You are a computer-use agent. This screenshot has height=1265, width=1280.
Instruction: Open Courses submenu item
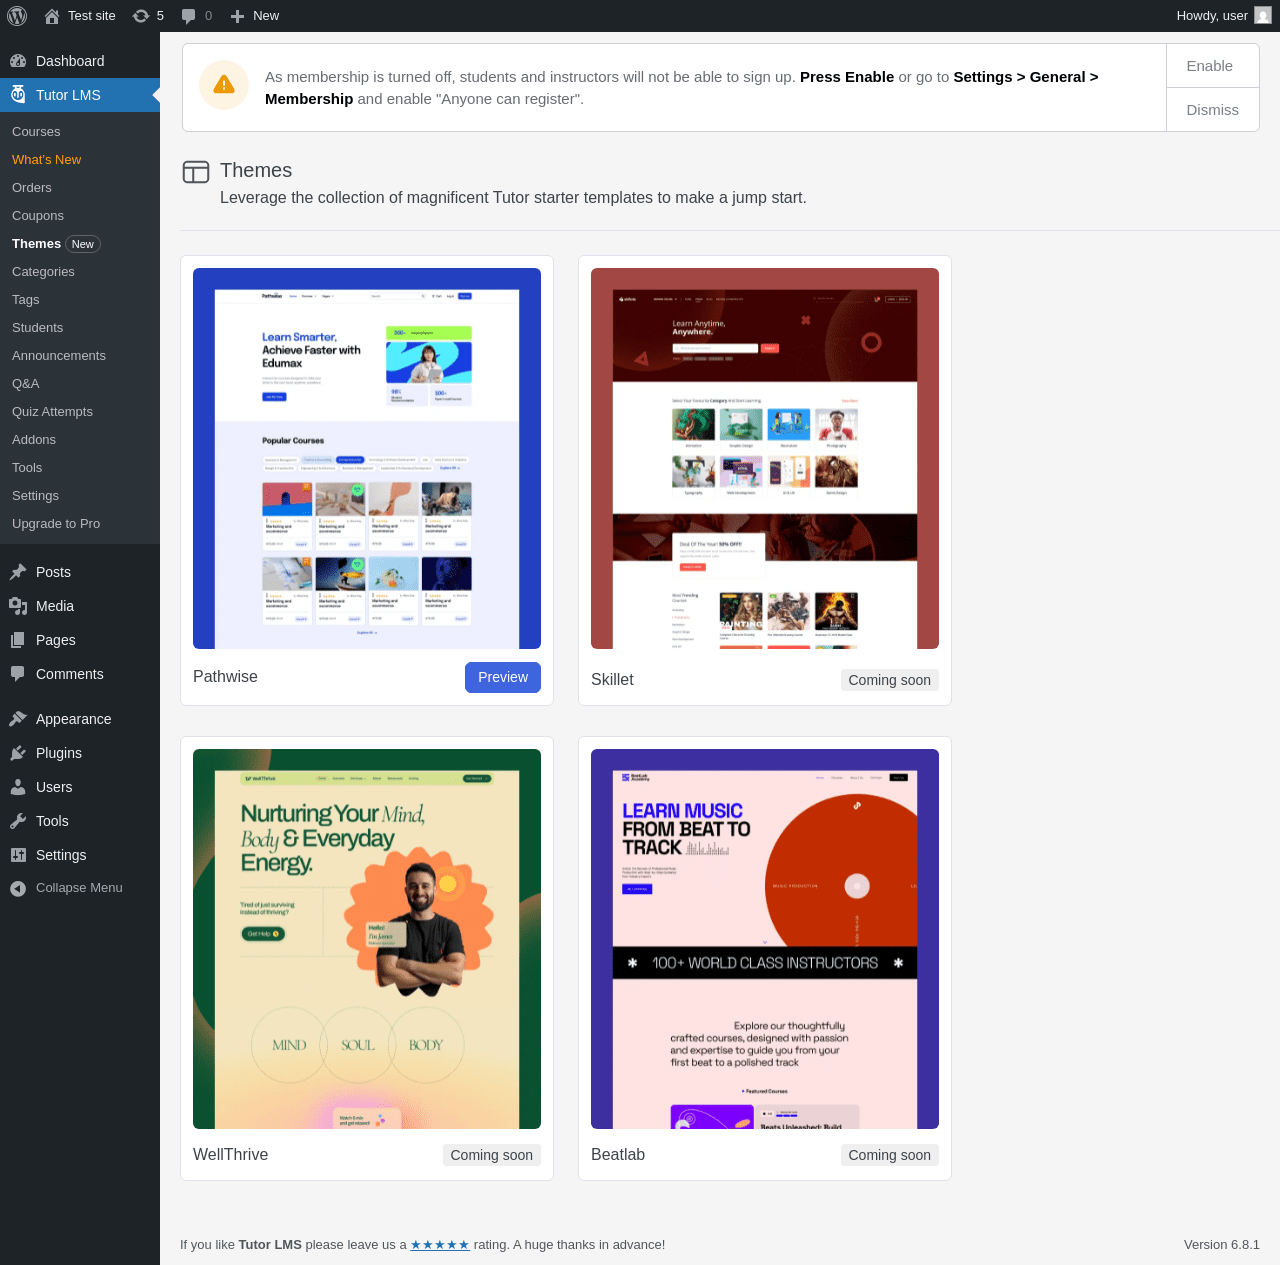tap(36, 132)
